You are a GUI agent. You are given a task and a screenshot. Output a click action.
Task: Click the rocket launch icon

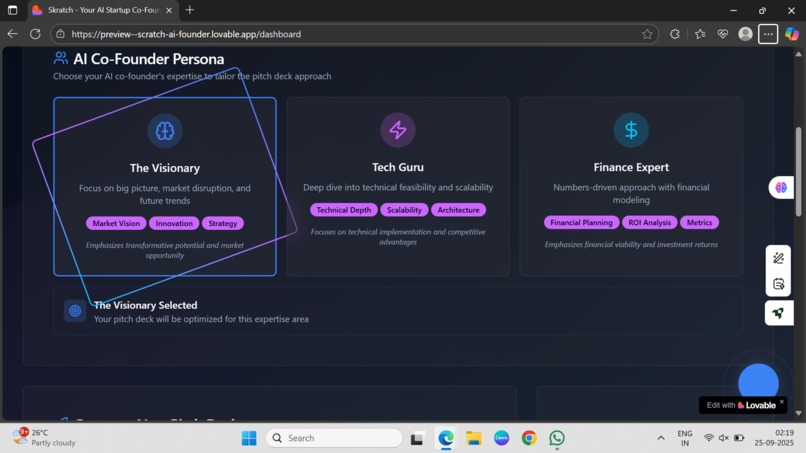pos(778,313)
